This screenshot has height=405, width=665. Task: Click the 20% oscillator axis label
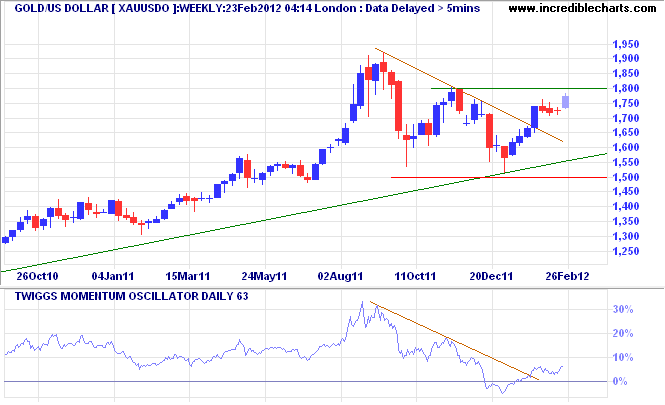[623, 333]
